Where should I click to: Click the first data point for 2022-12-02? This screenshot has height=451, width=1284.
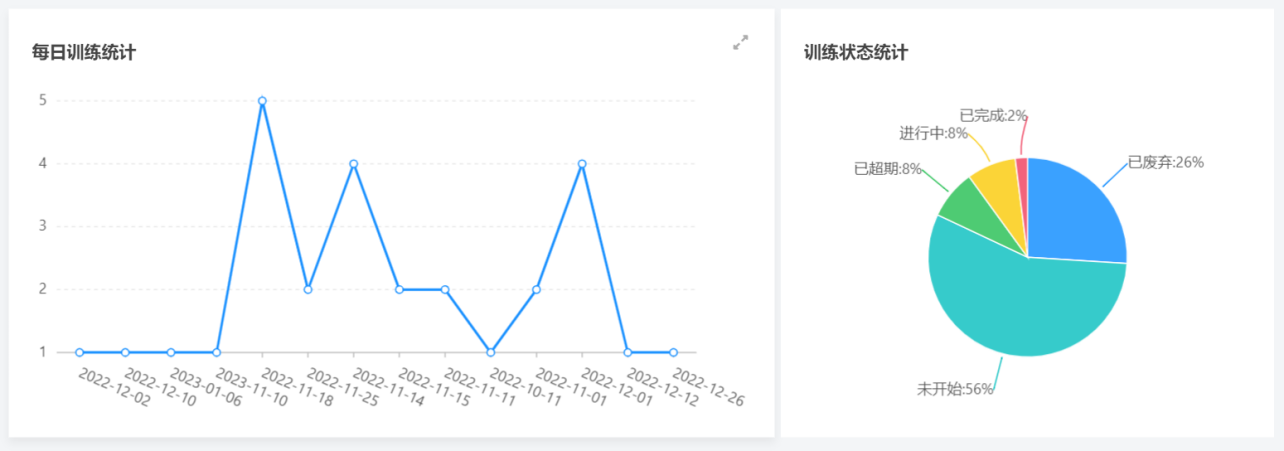click(79, 352)
